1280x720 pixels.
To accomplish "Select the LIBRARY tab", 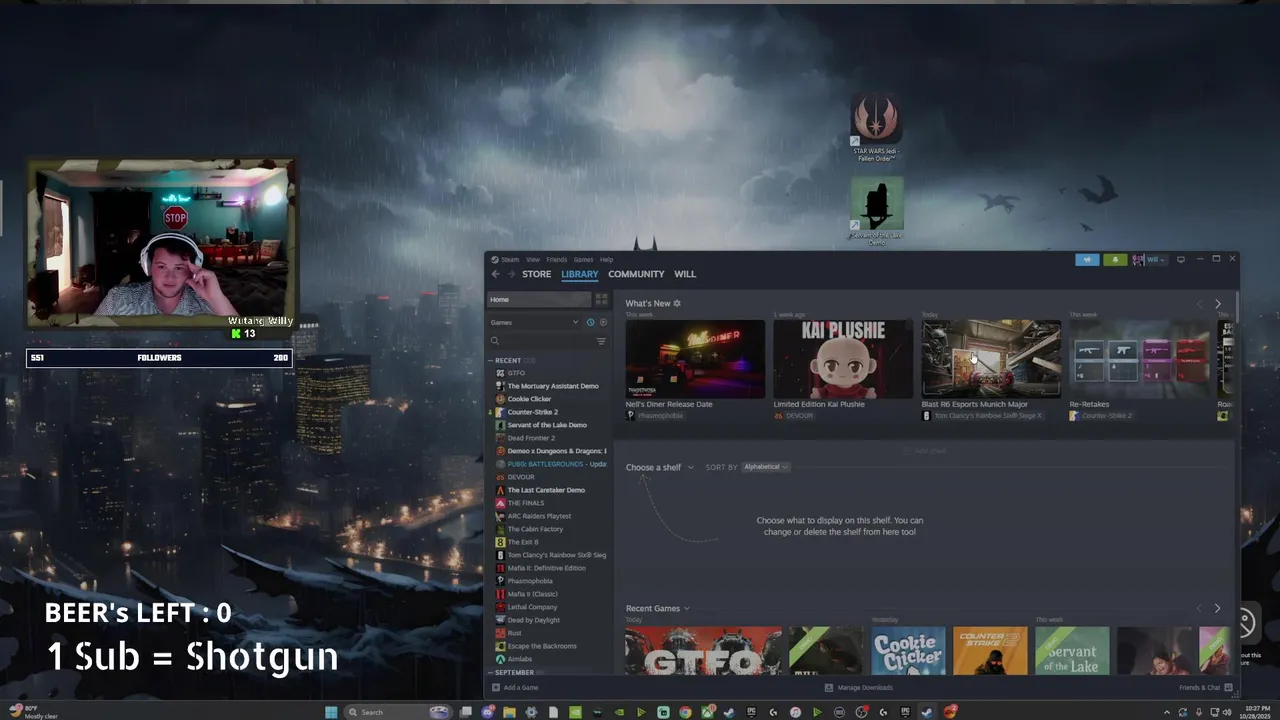I will pyautogui.click(x=580, y=274).
